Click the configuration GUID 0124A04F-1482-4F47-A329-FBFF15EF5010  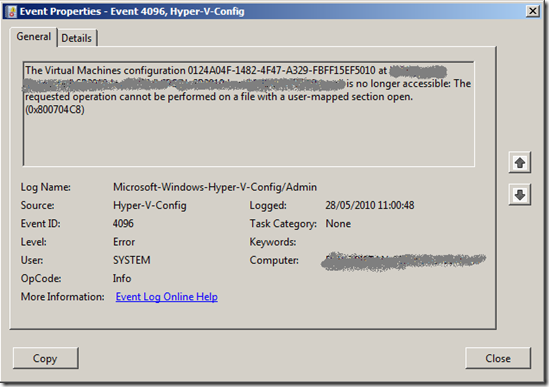tap(282, 70)
